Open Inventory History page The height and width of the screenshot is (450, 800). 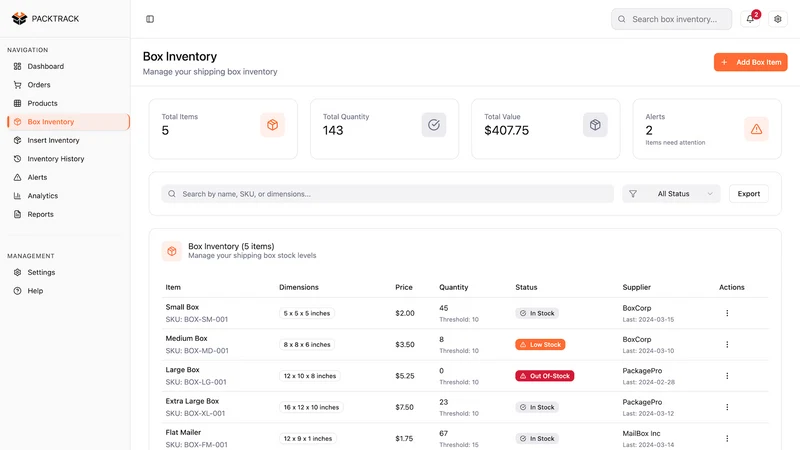click(68, 159)
